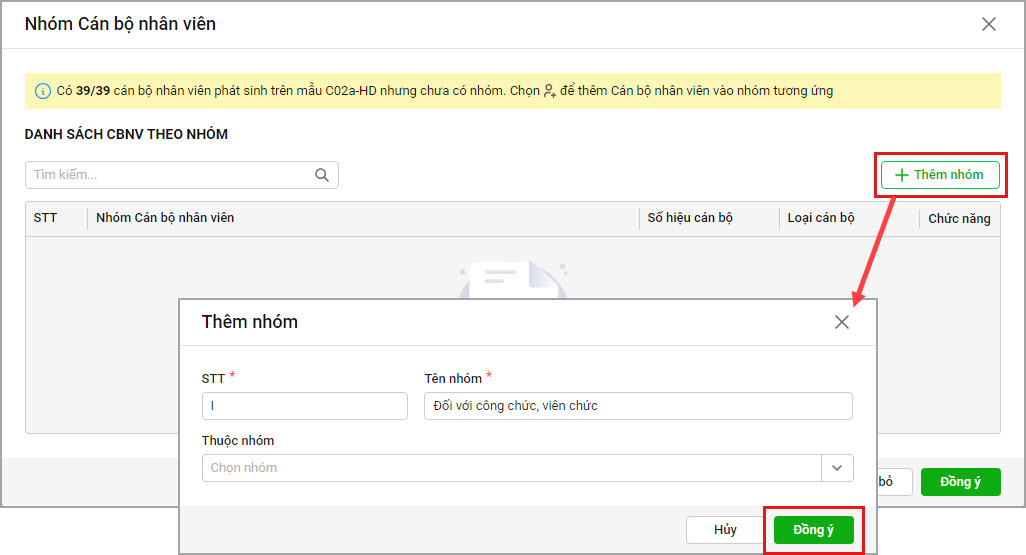
Task: Click Đồng ý in the main dialog footer
Action: tap(960, 482)
